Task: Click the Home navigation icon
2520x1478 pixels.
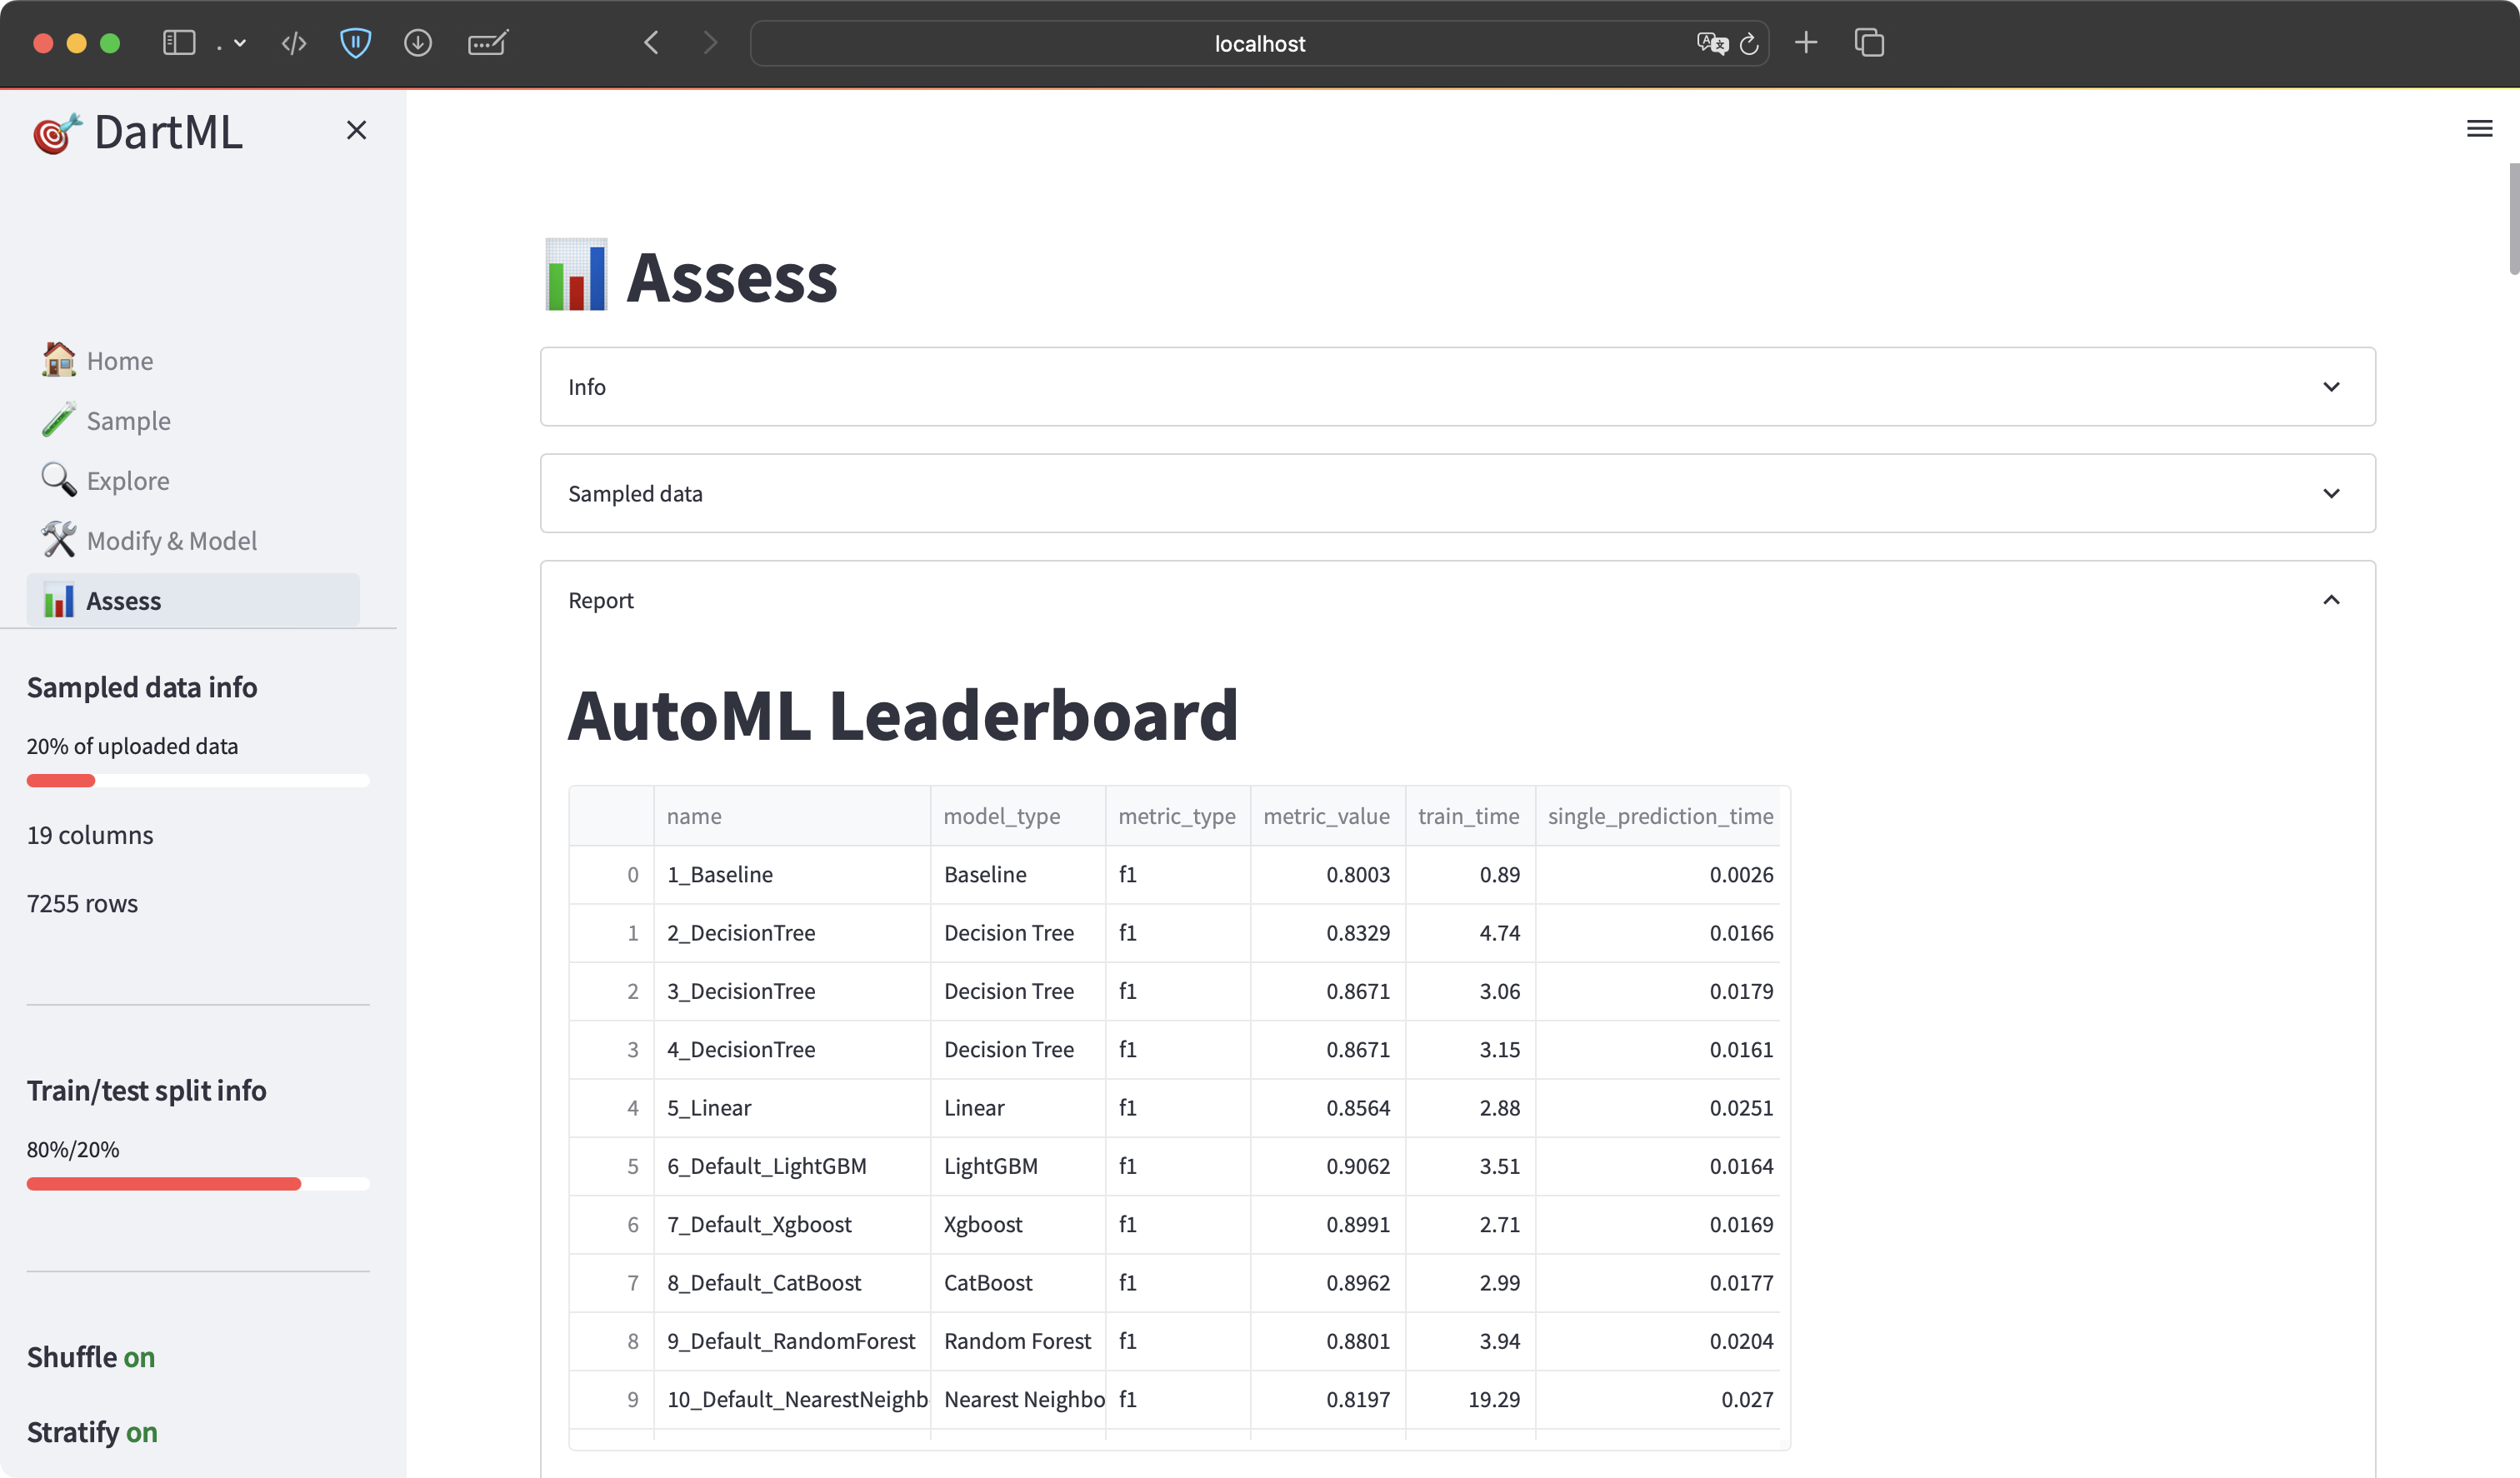Action: pyautogui.click(x=58, y=359)
